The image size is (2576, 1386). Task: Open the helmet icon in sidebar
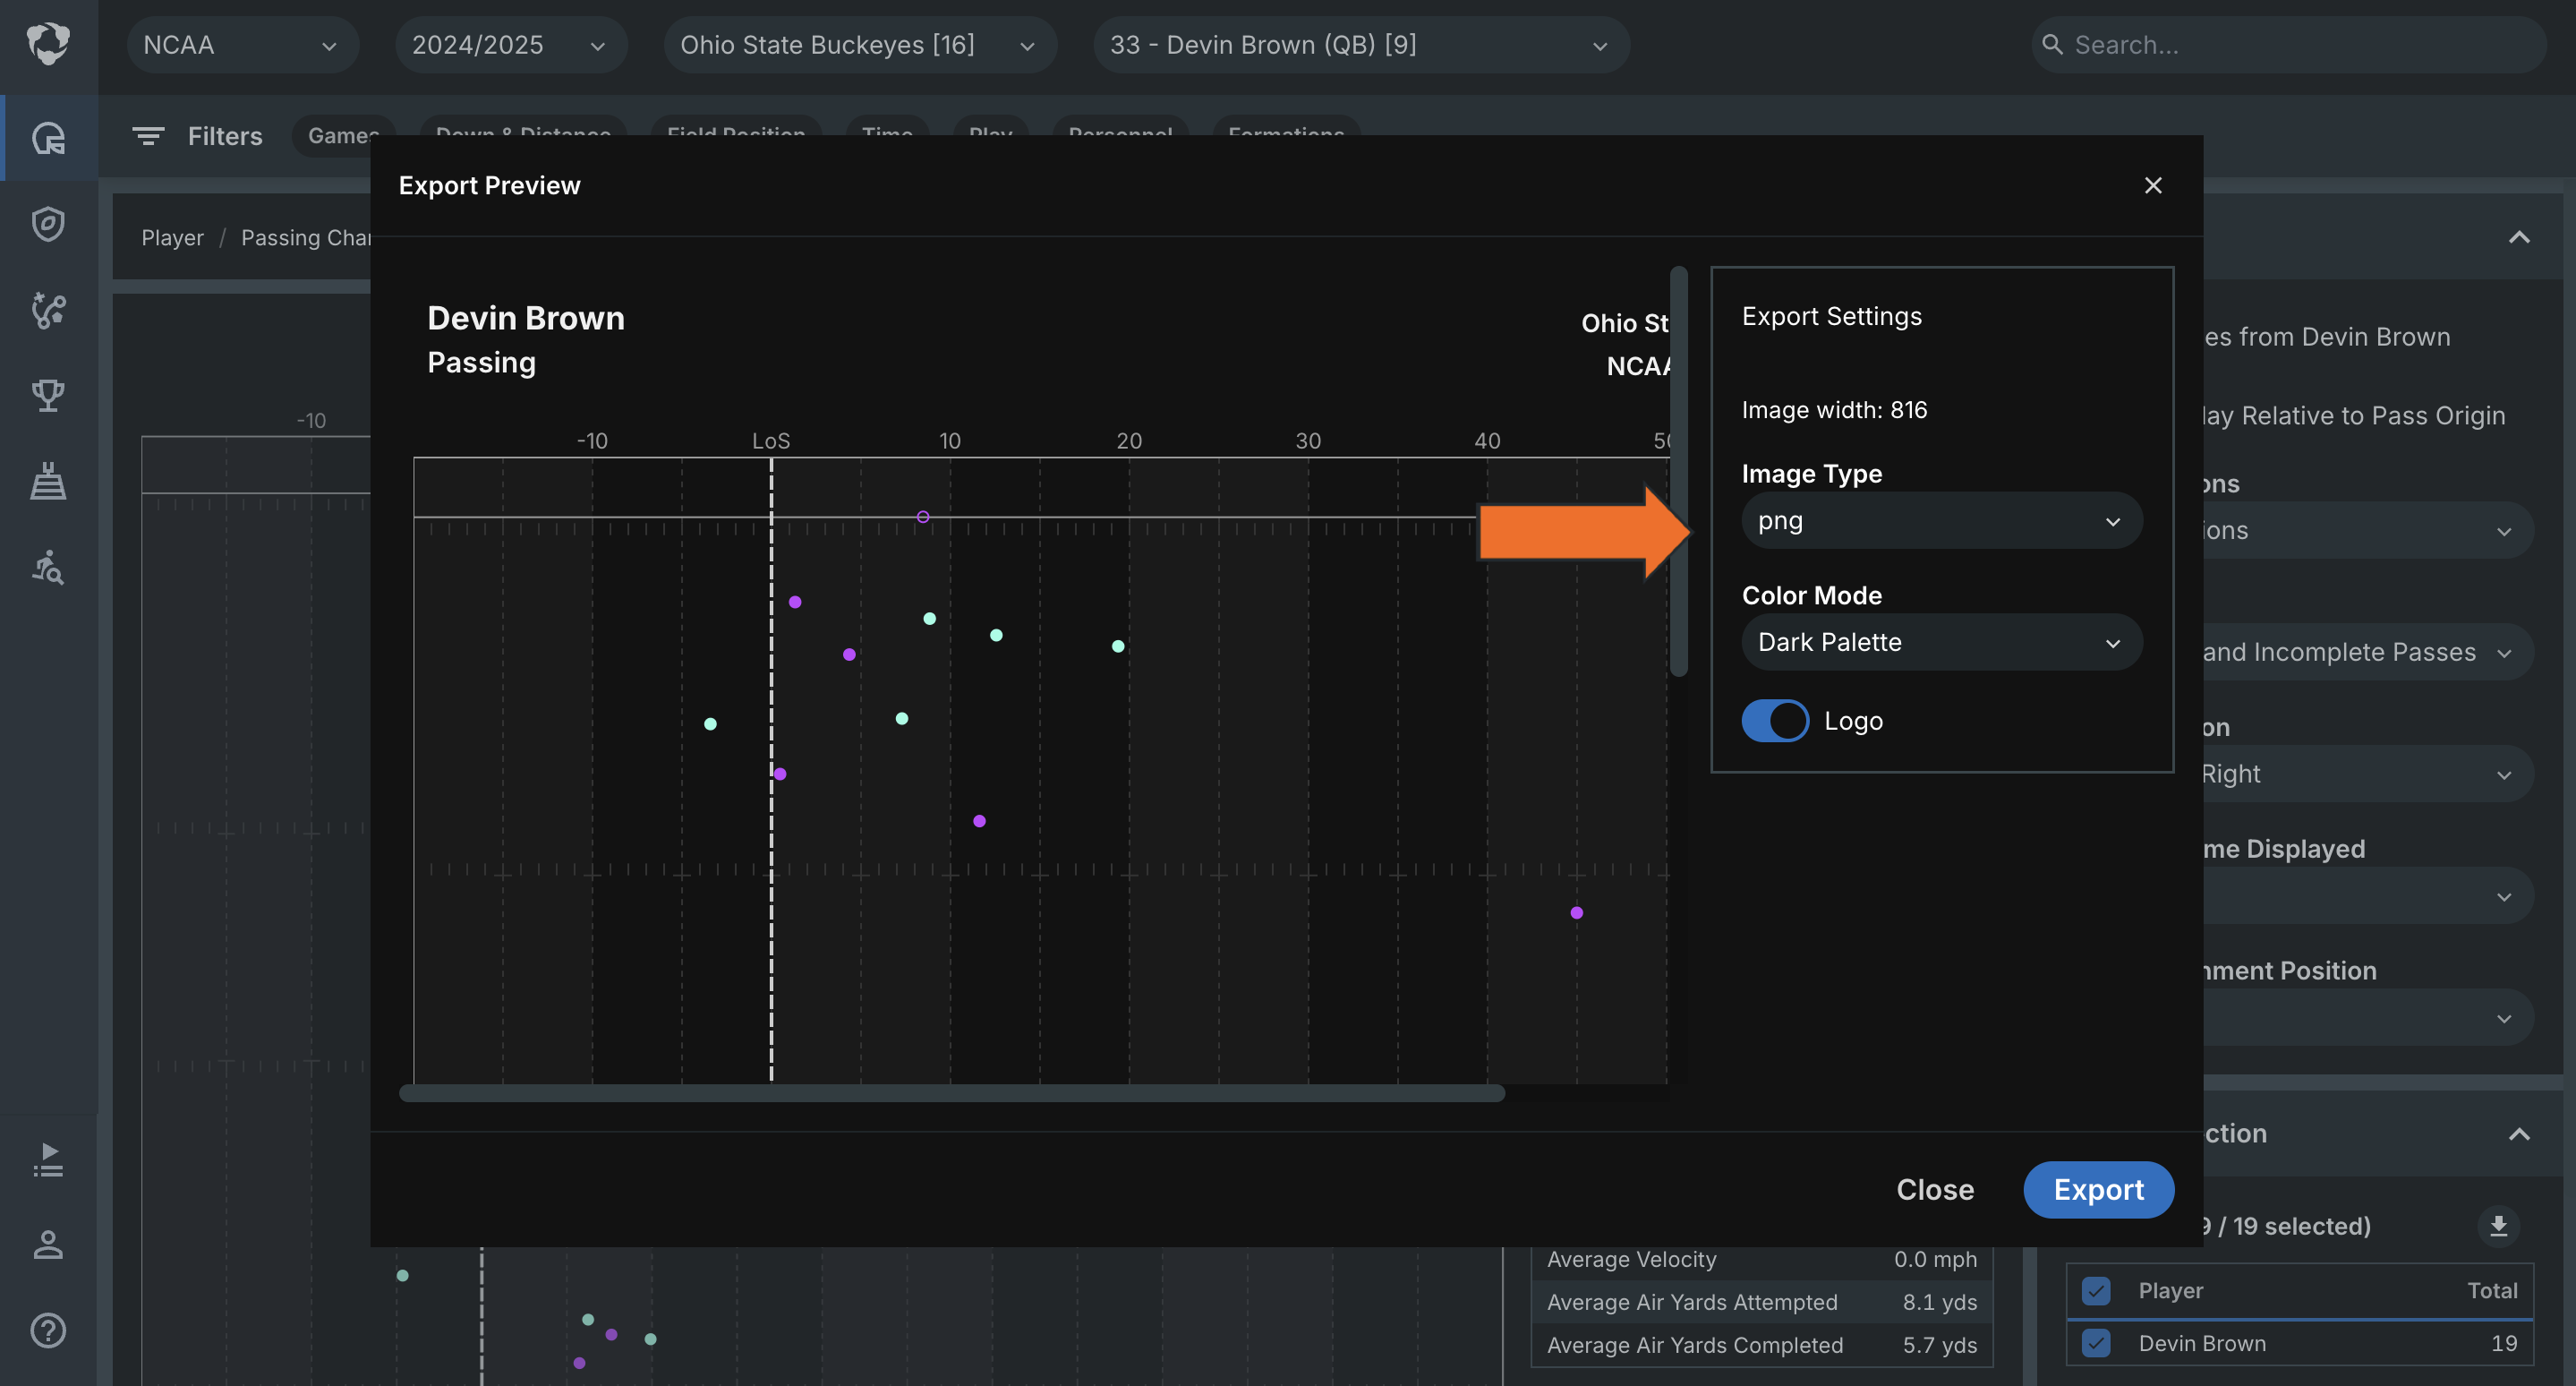(48, 137)
